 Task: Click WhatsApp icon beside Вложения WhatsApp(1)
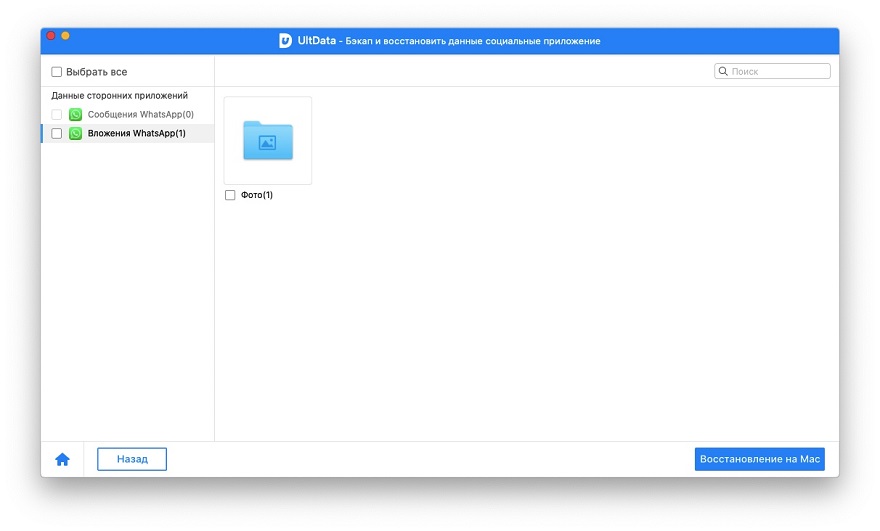[x=75, y=134]
